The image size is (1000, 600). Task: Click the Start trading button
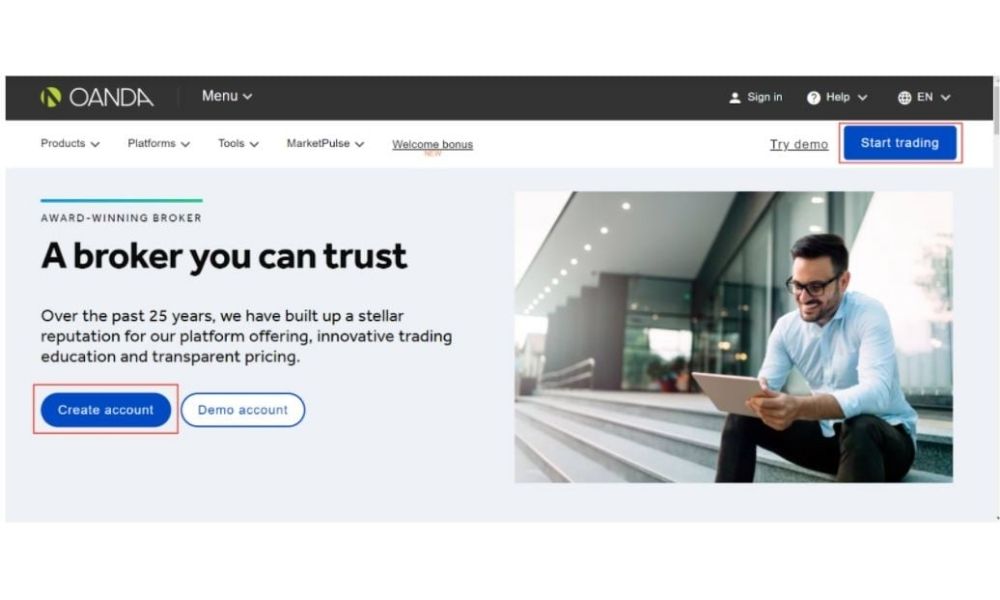tap(900, 143)
